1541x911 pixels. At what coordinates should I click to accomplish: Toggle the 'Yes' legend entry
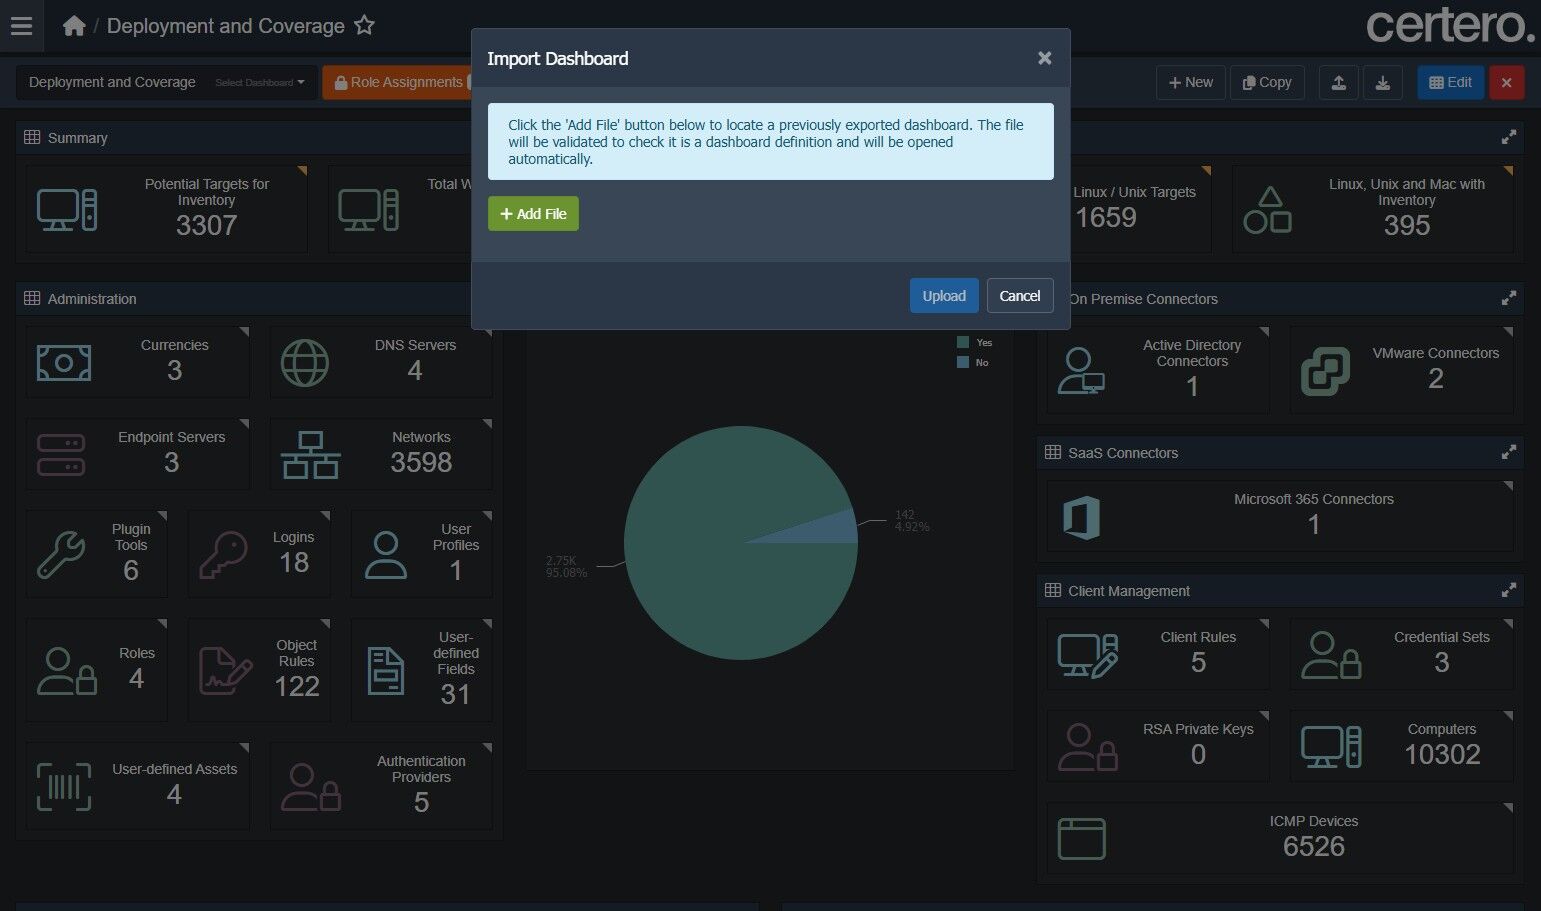click(975, 342)
